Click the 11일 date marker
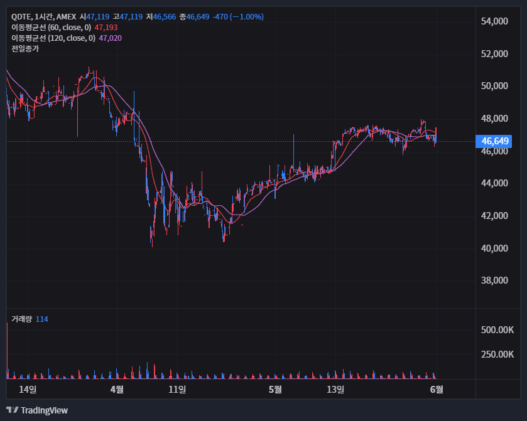The image size is (527, 421). tap(177, 389)
